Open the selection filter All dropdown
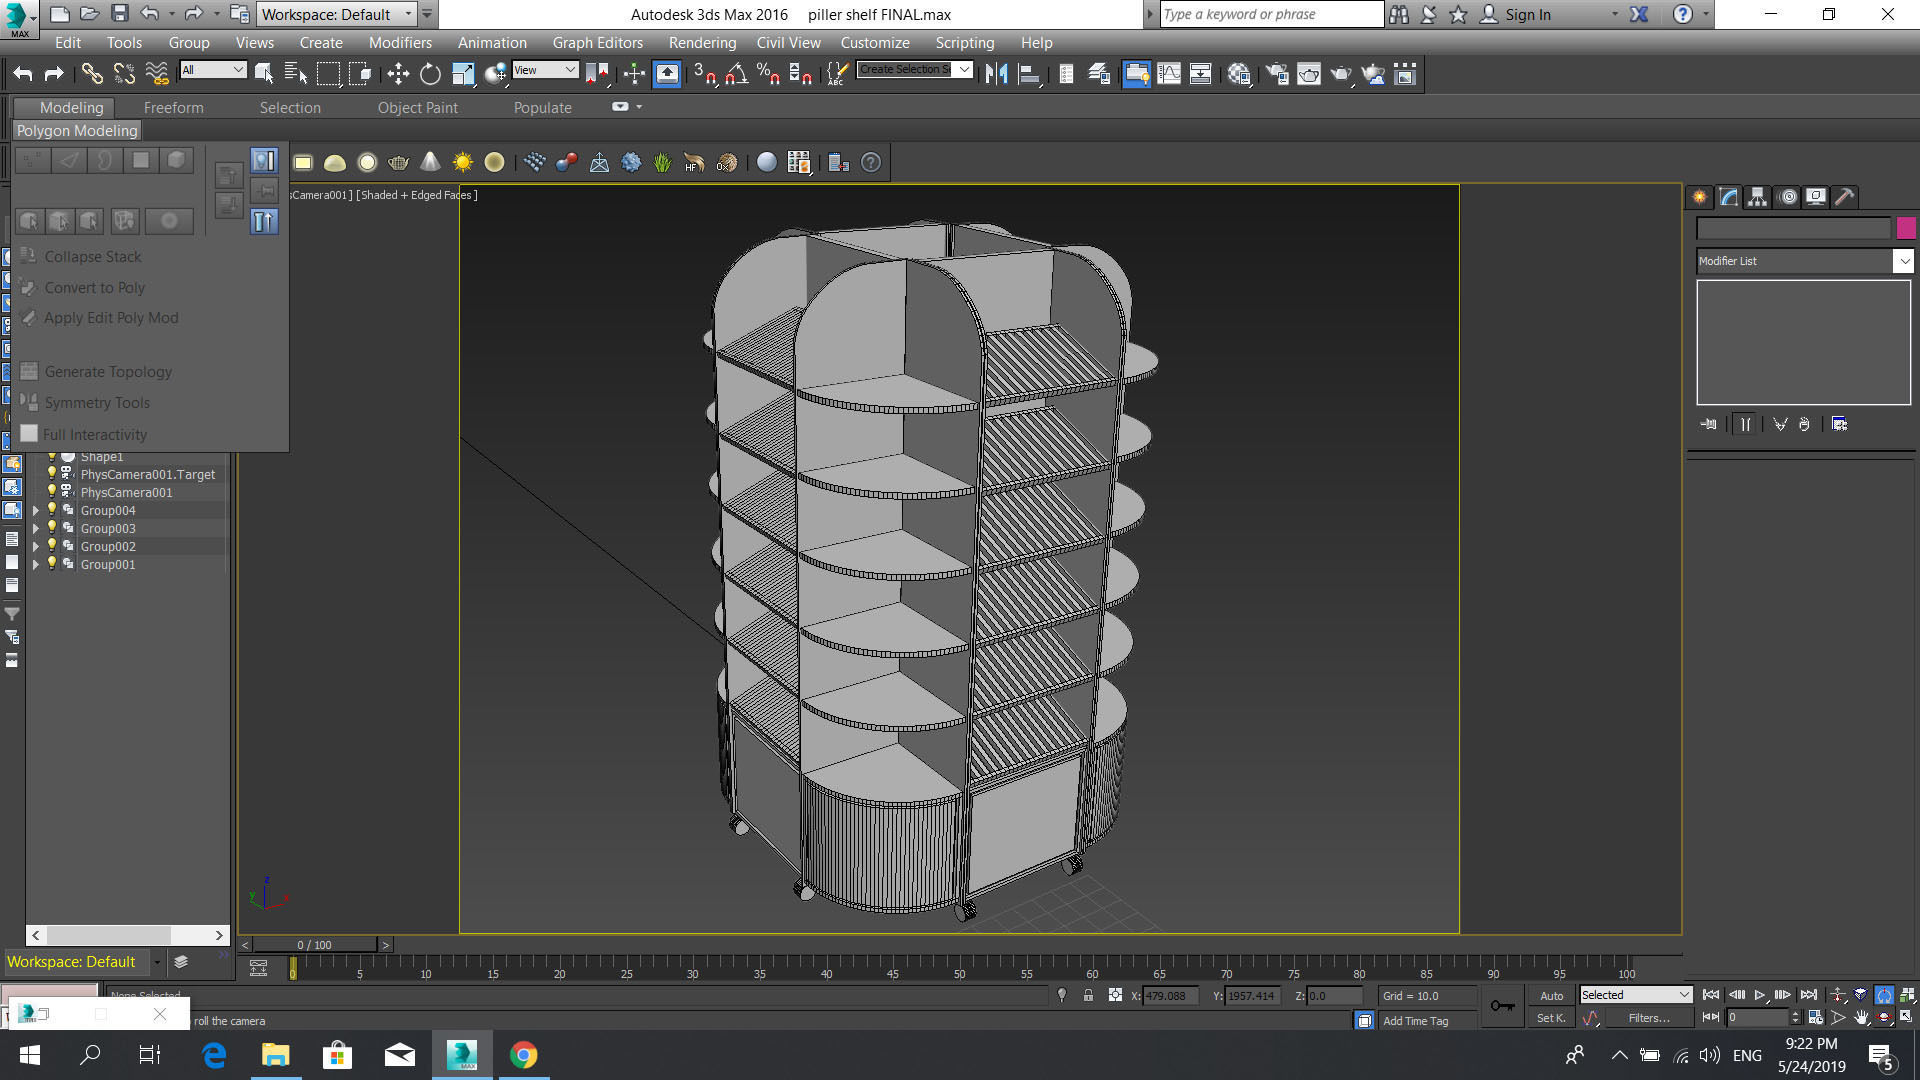 213,70
